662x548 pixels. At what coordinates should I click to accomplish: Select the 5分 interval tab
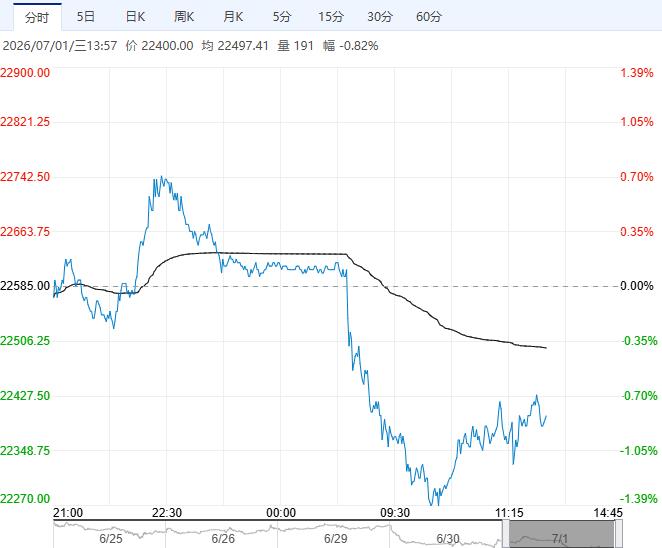[x=282, y=17]
